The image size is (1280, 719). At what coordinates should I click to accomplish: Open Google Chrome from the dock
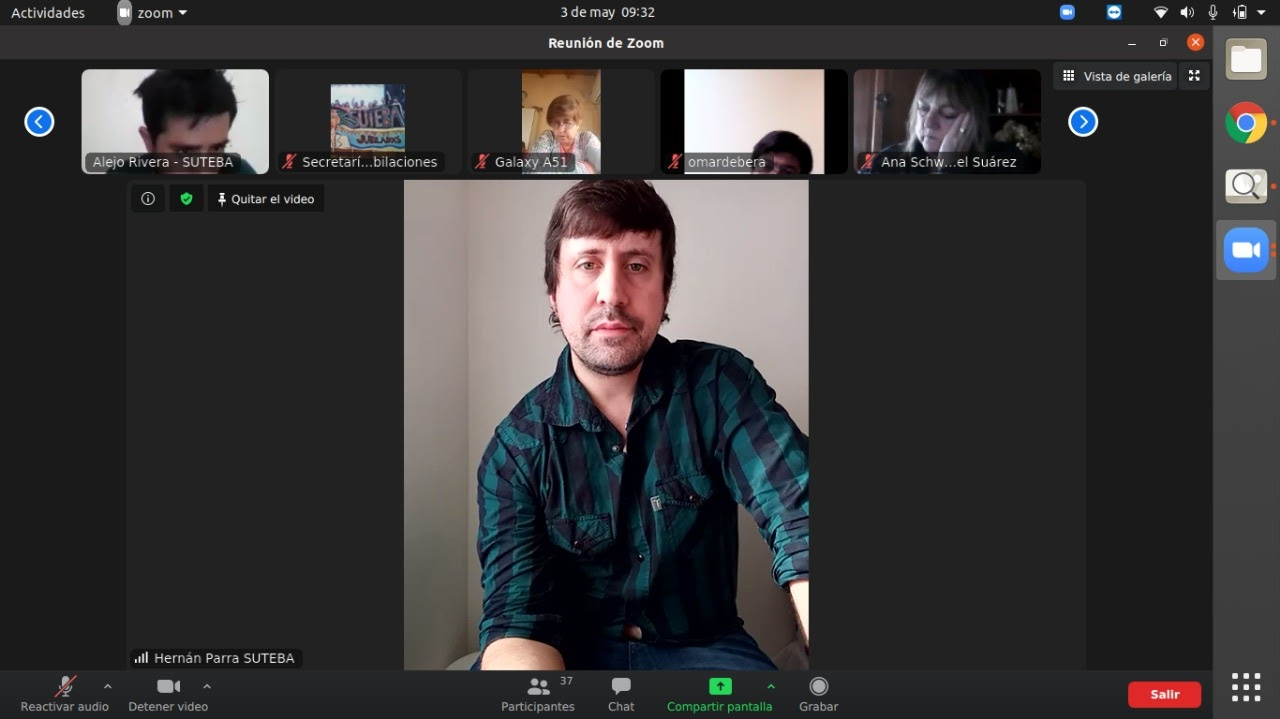coord(1246,123)
